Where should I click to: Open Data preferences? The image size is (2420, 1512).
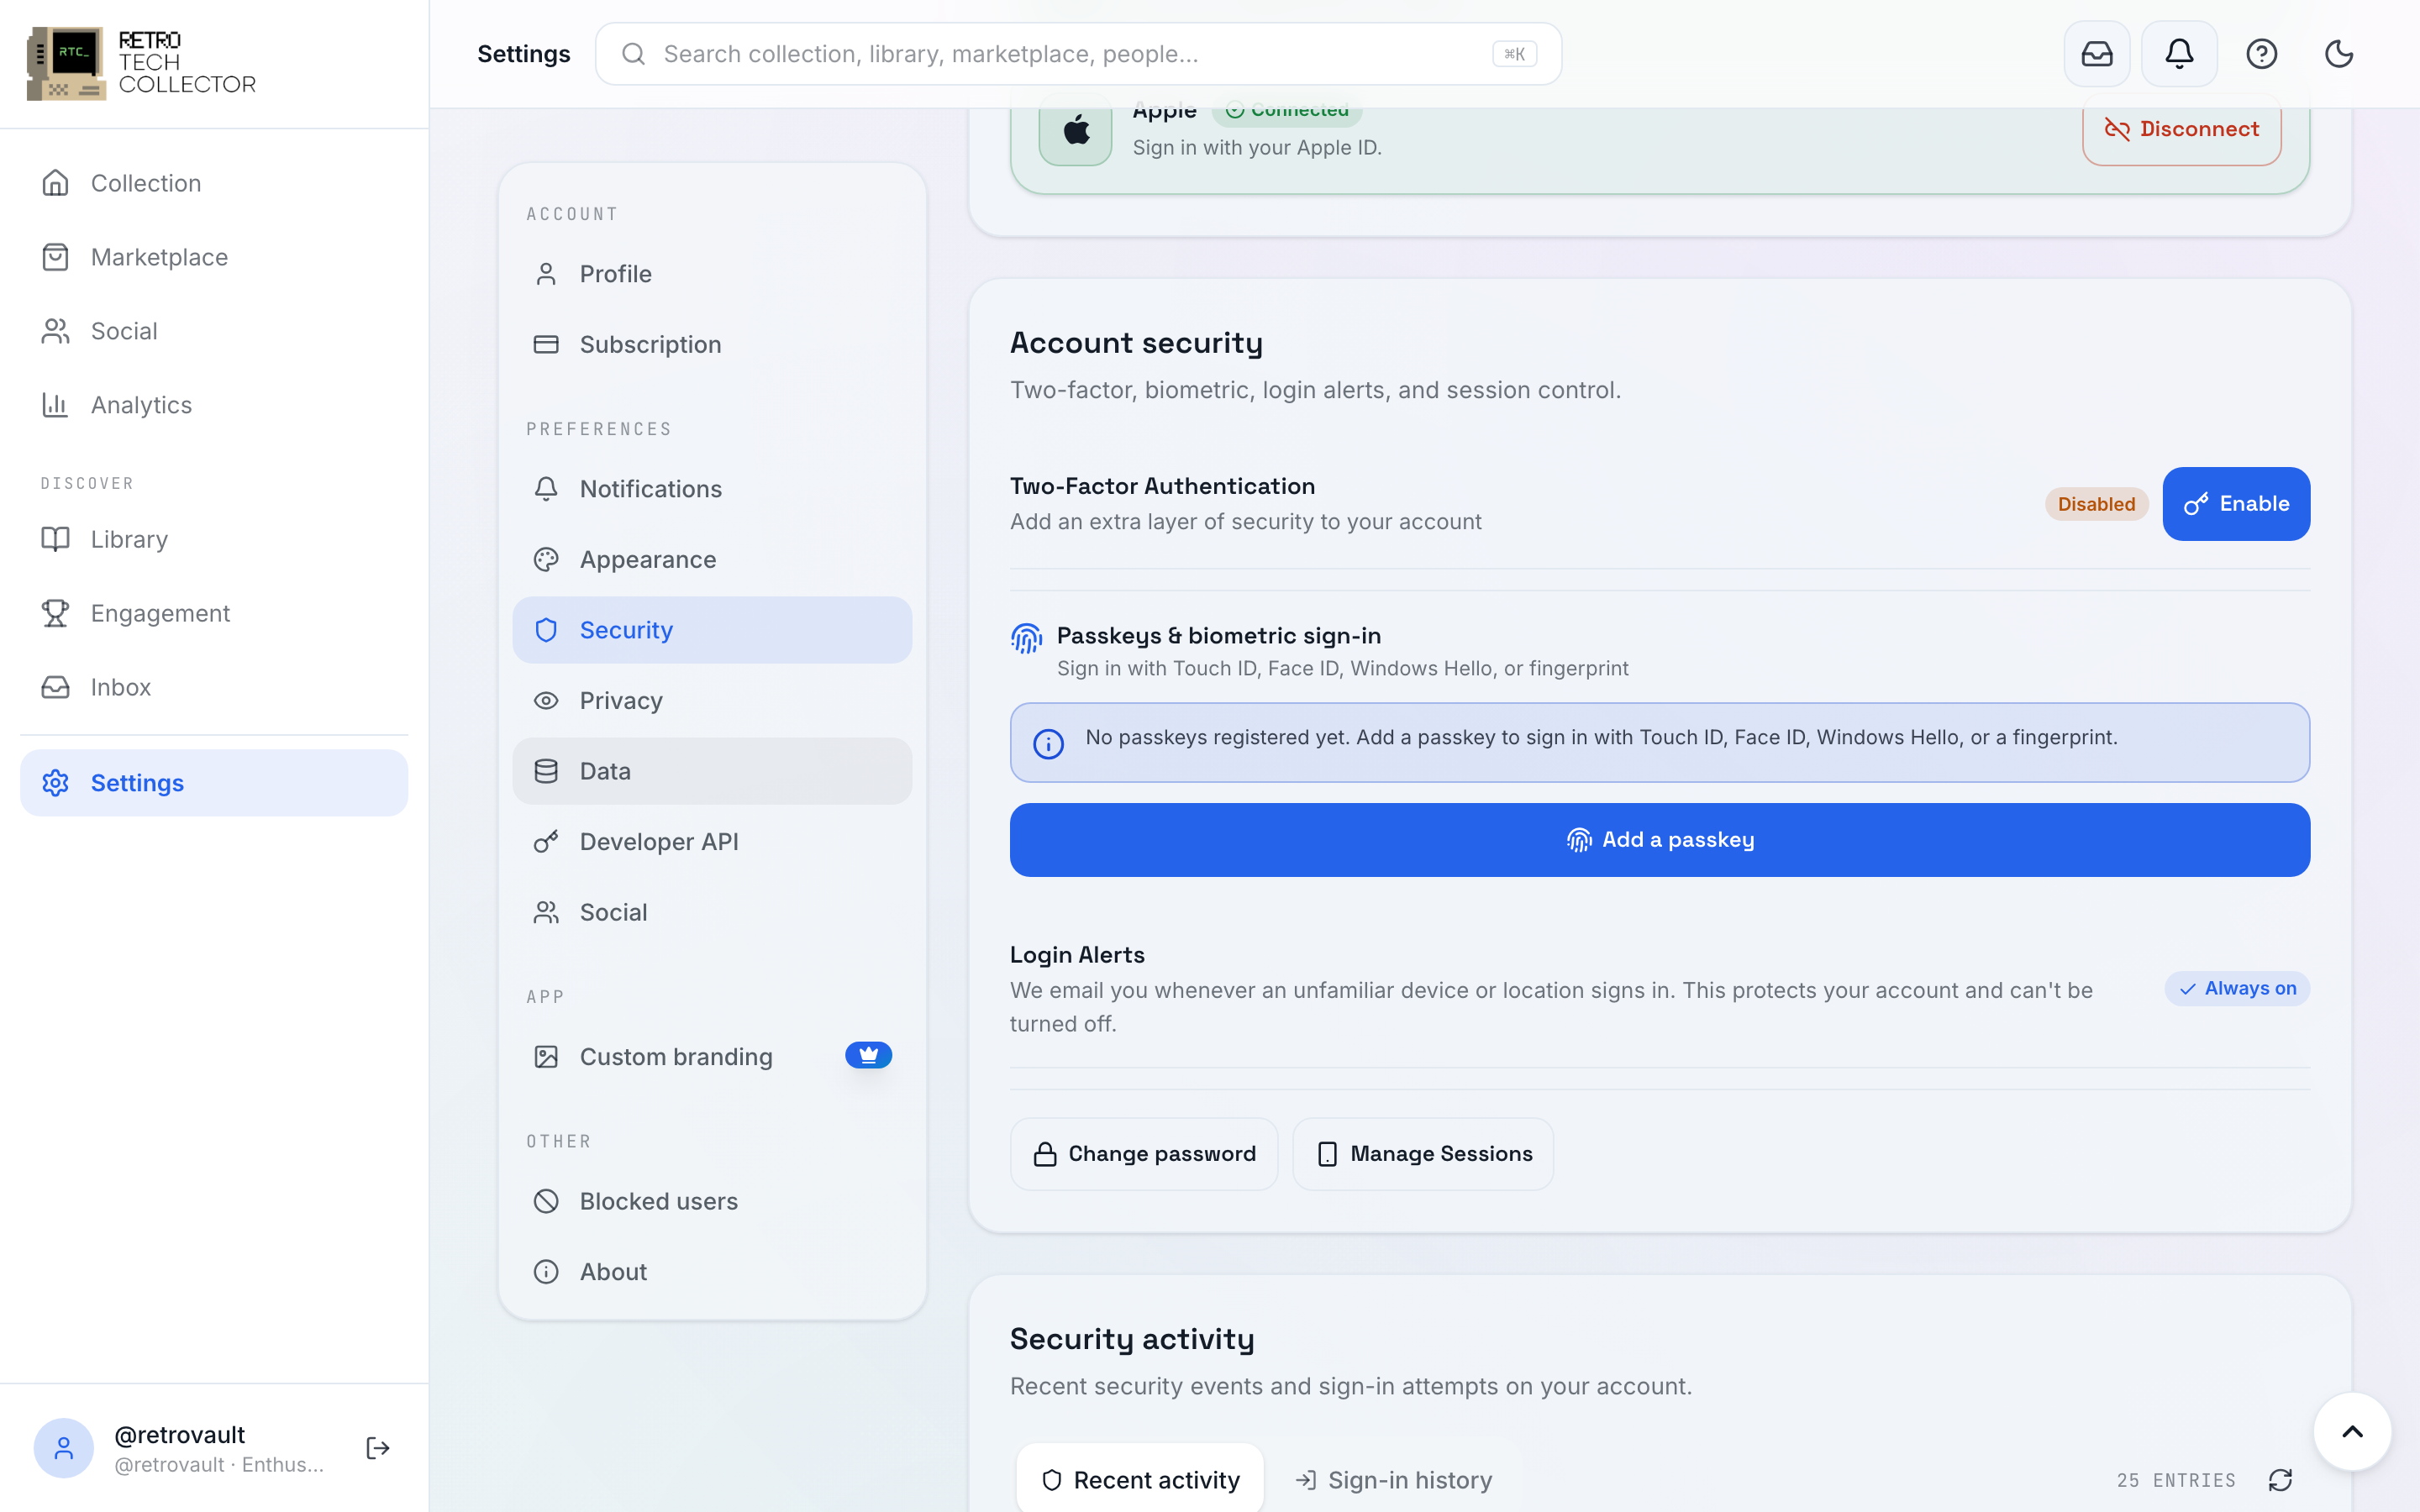[712, 771]
